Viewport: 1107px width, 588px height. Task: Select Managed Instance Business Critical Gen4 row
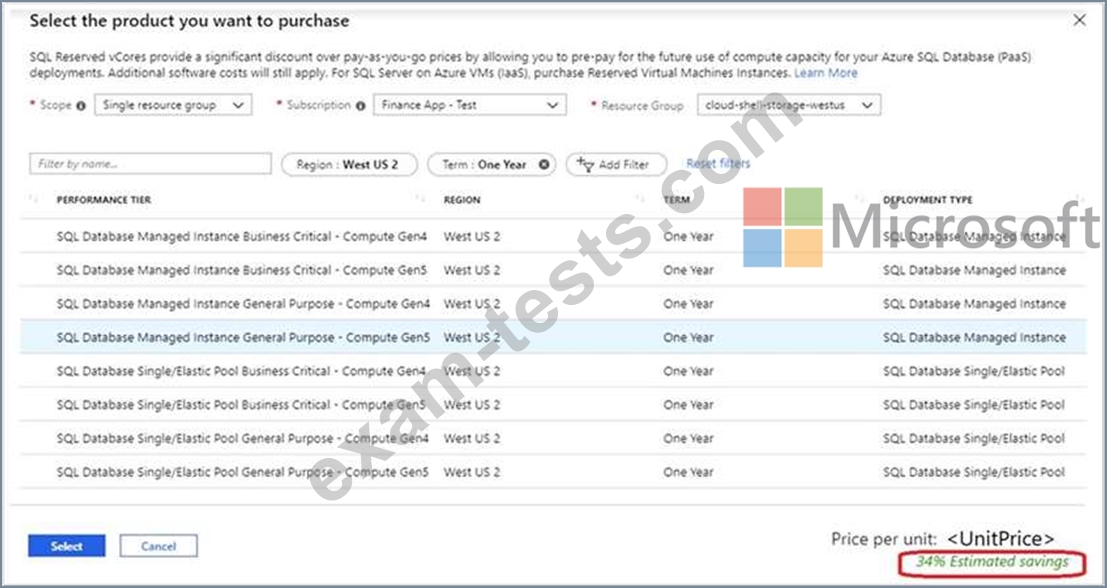(553, 236)
